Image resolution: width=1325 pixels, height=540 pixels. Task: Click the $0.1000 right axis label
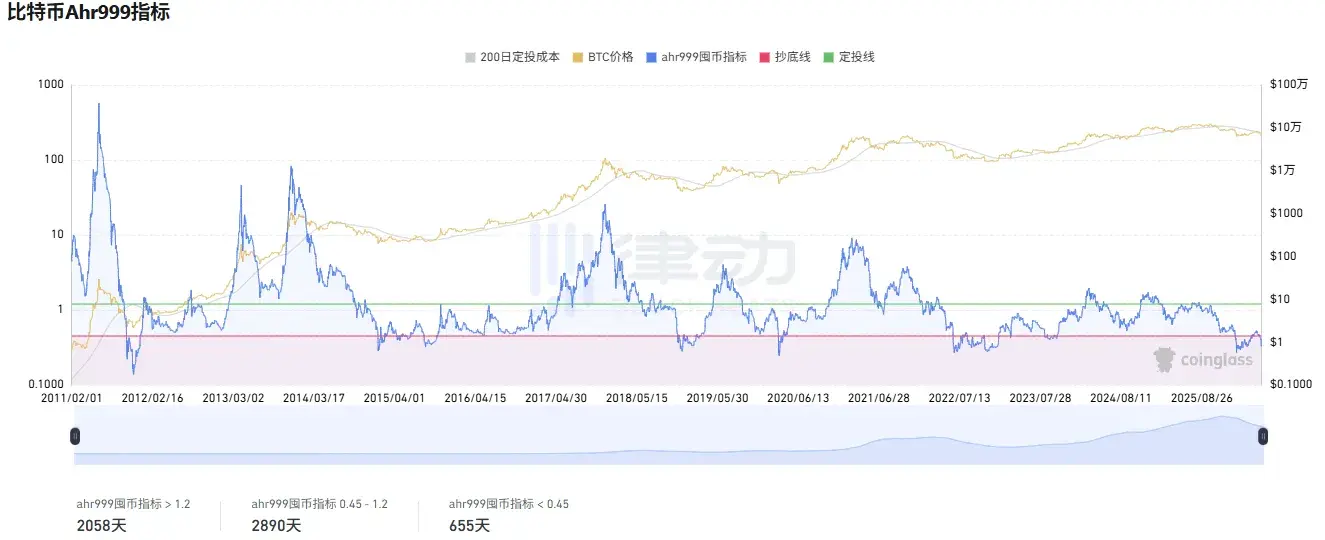coord(1290,384)
